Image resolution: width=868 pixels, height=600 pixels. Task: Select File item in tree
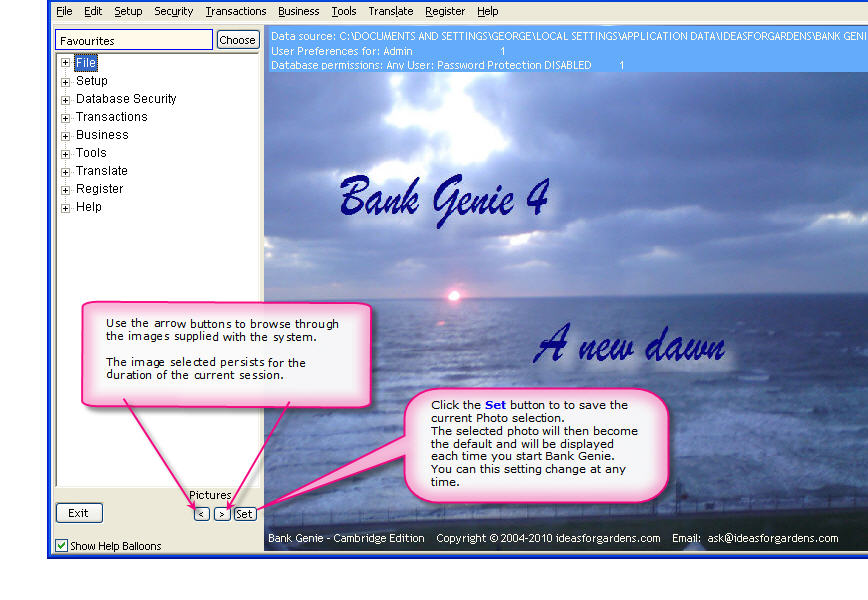coord(86,63)
